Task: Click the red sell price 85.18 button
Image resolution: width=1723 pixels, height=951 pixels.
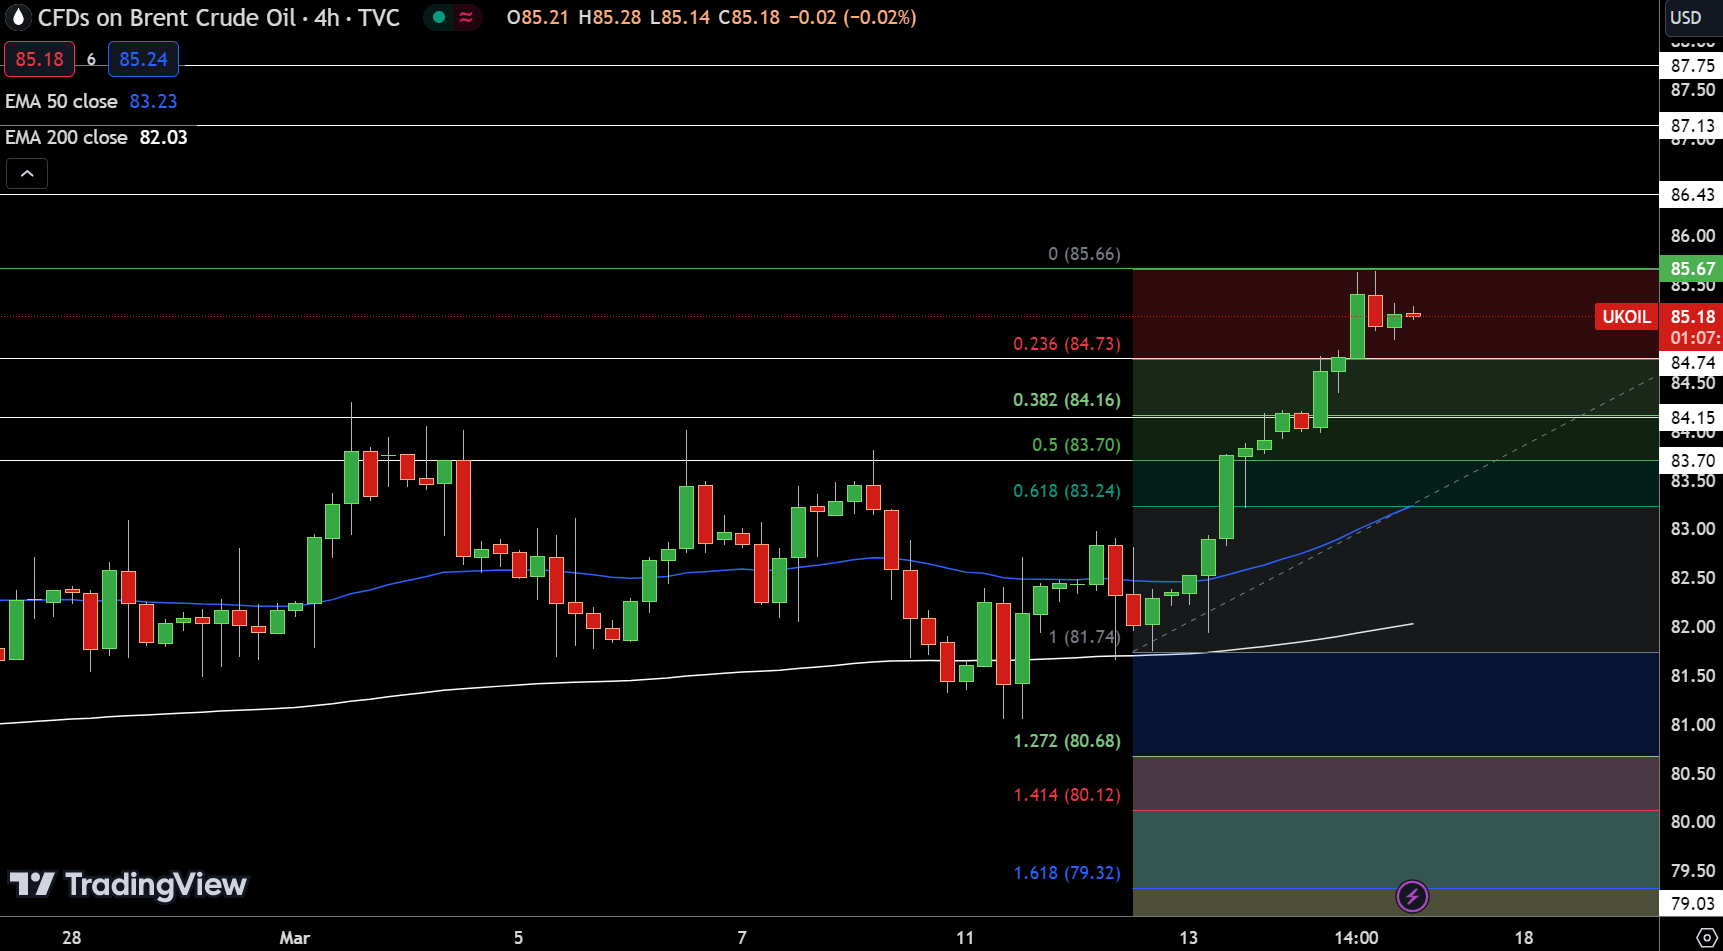Action: (40, 59)
